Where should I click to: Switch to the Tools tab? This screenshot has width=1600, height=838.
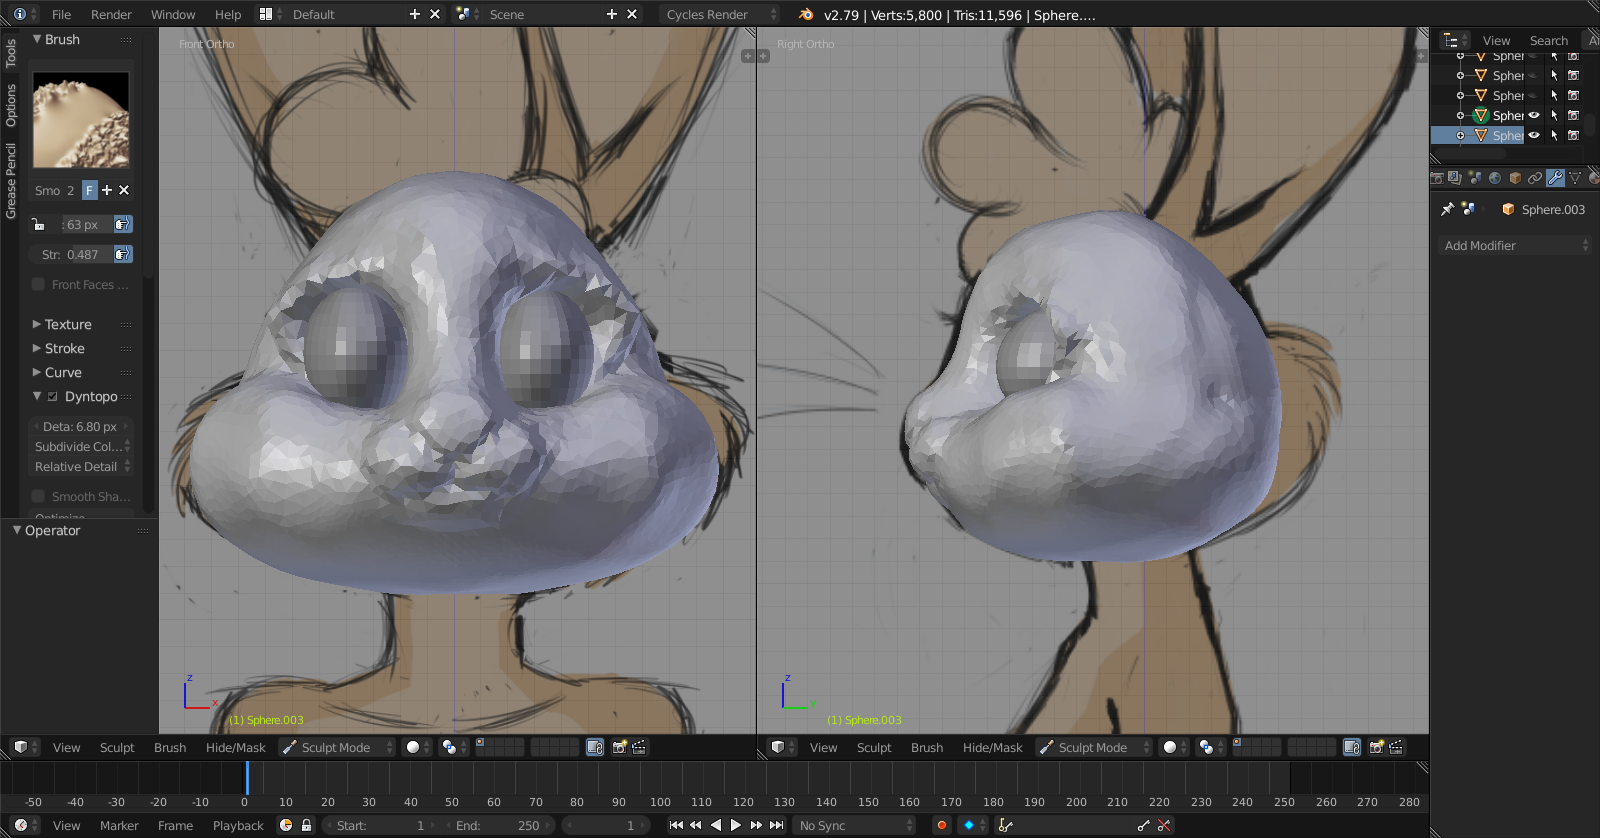(10, 53)
